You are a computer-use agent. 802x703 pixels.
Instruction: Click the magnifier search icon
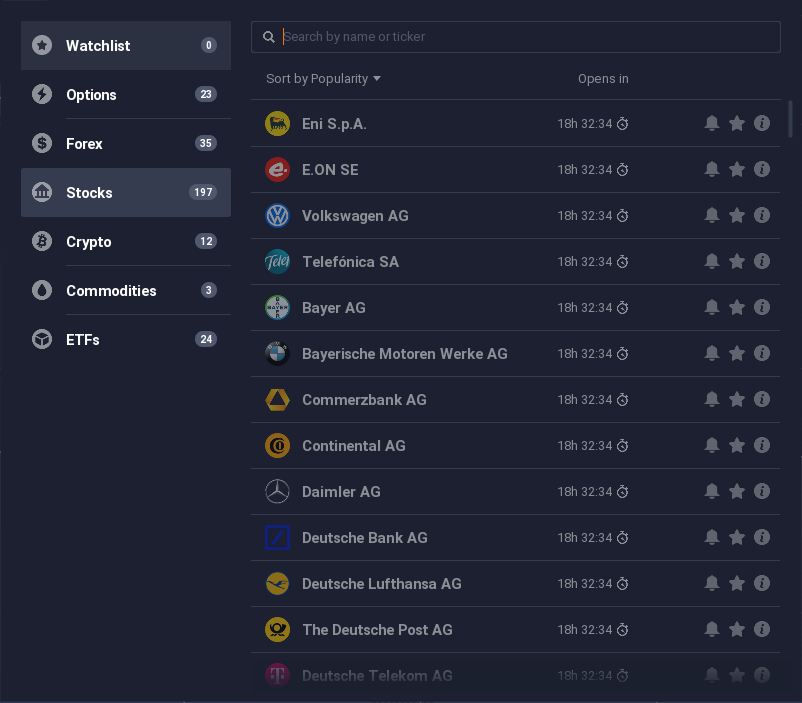point(269,37)
